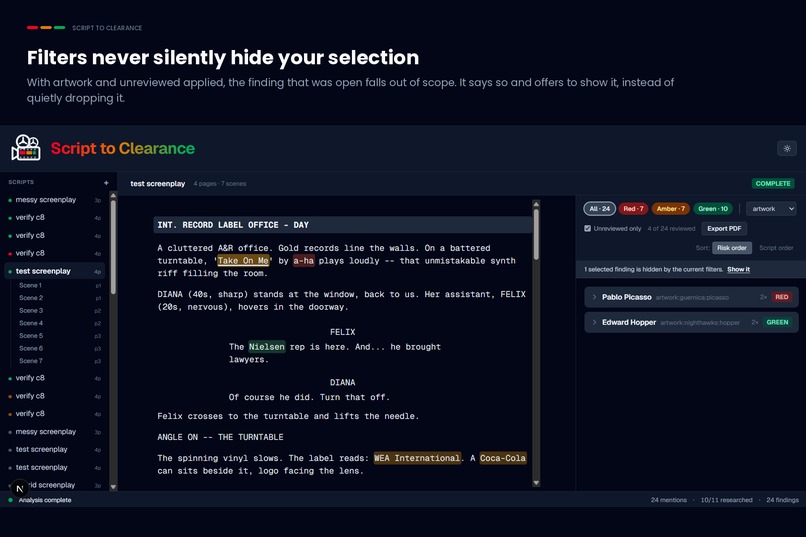806x537 pixels.
Task: Click the 'Analysis complete' status text
Action: [45, 500]
